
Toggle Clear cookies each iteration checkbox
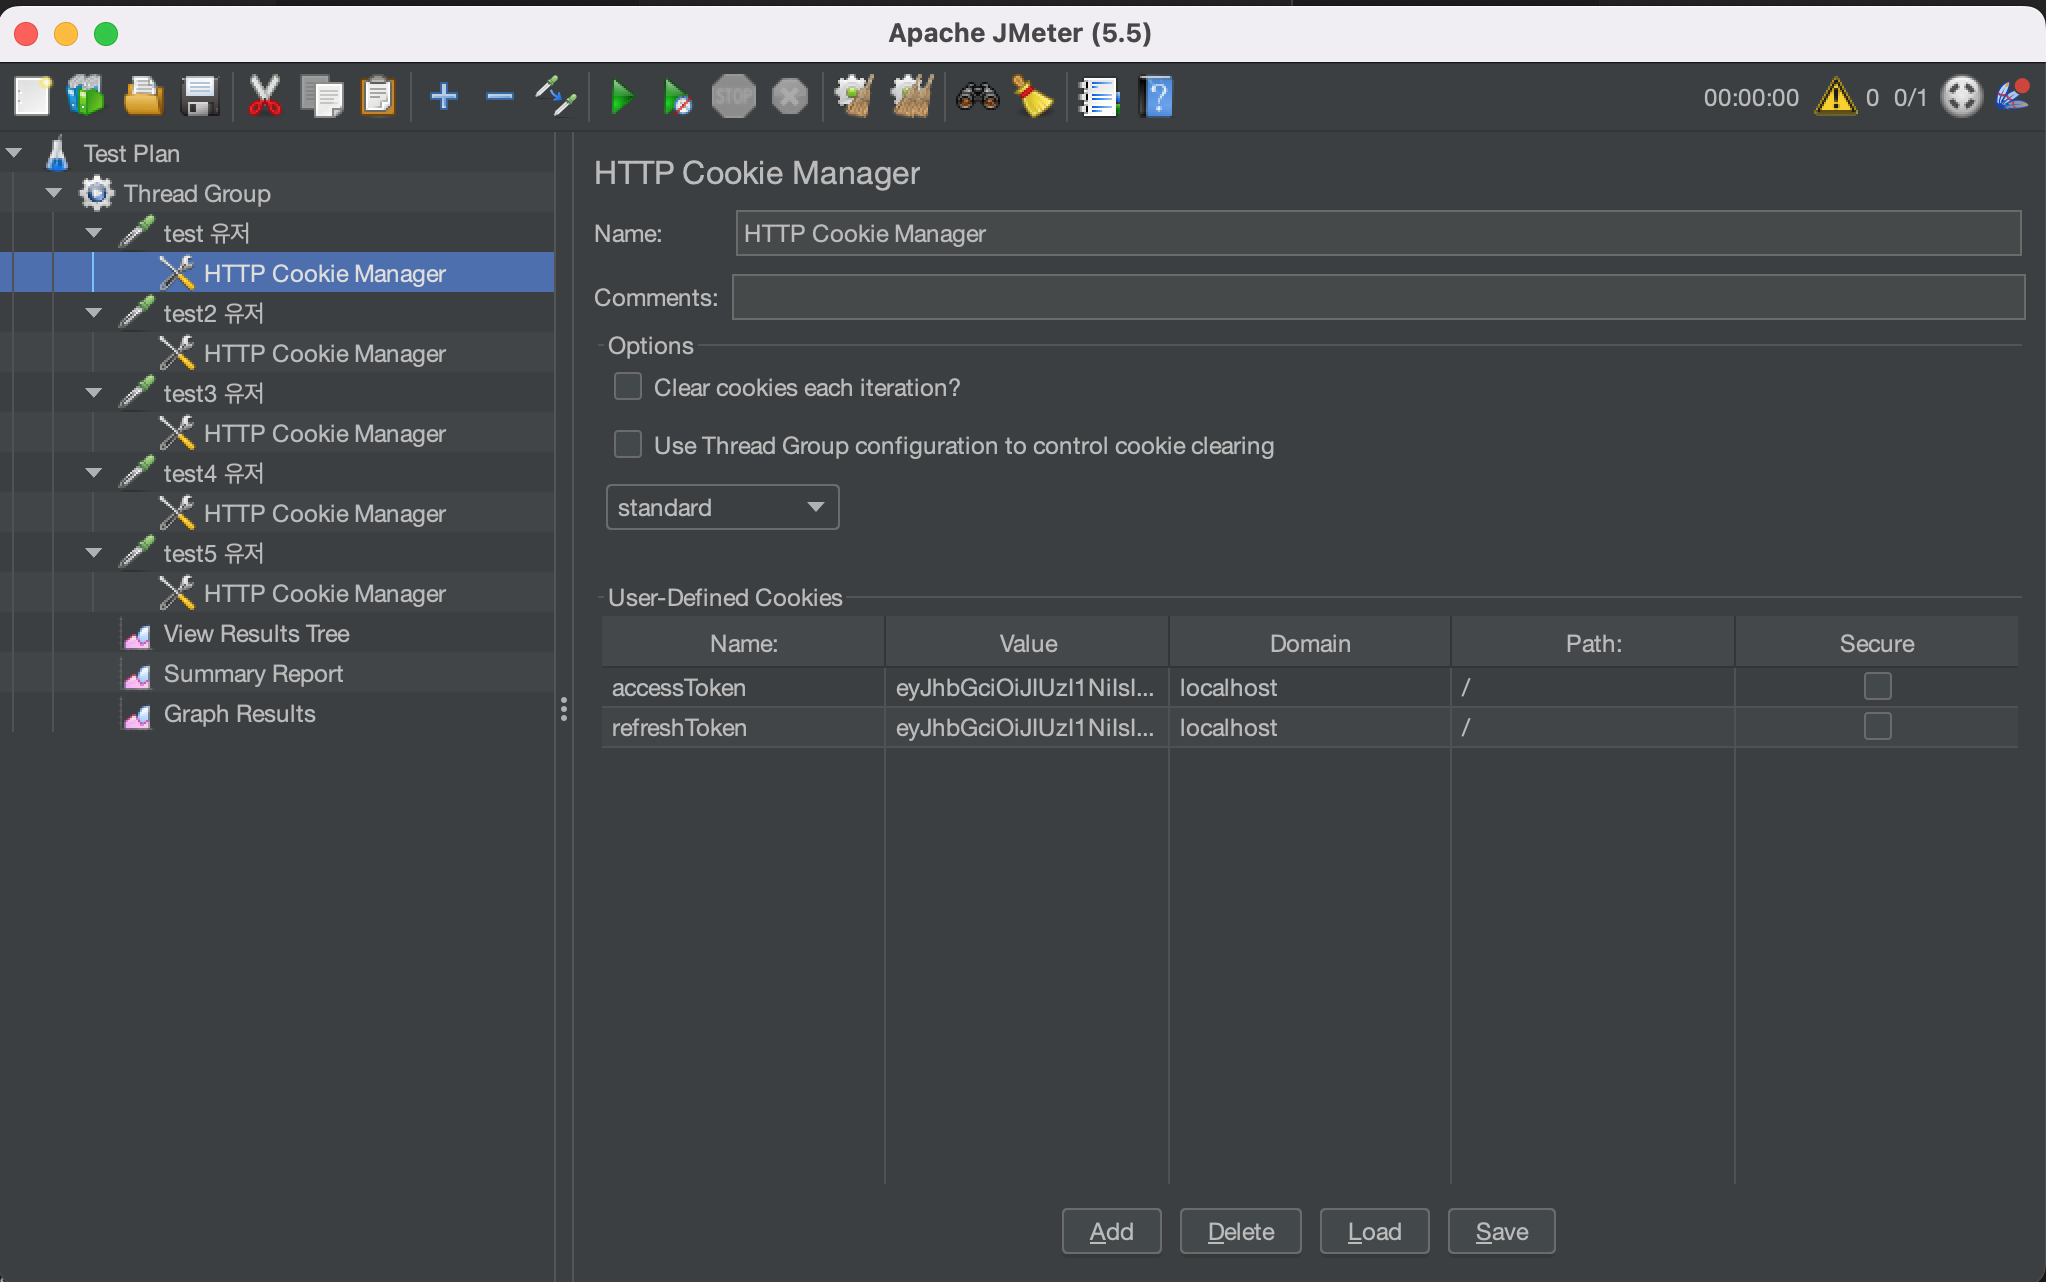pos(627,386)
